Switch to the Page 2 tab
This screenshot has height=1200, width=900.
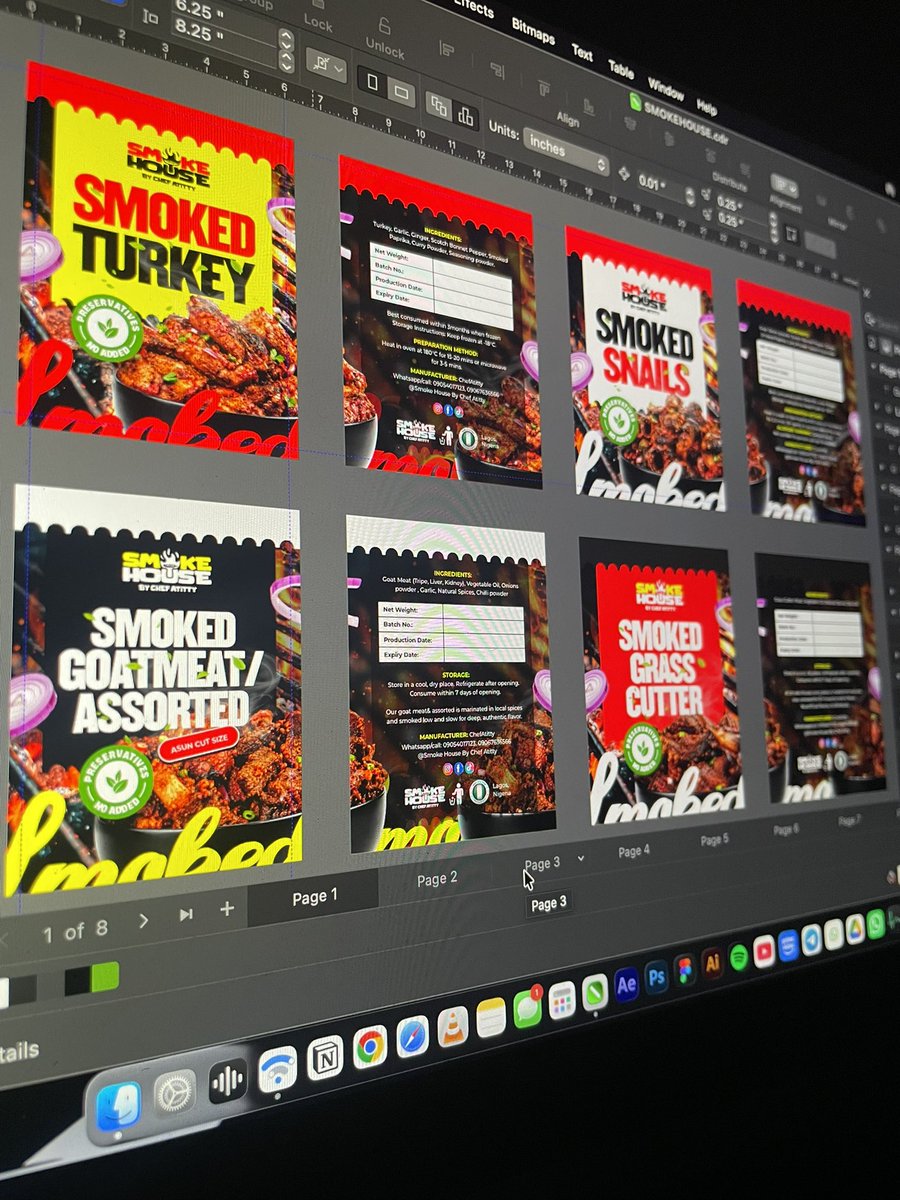[437, 879]
